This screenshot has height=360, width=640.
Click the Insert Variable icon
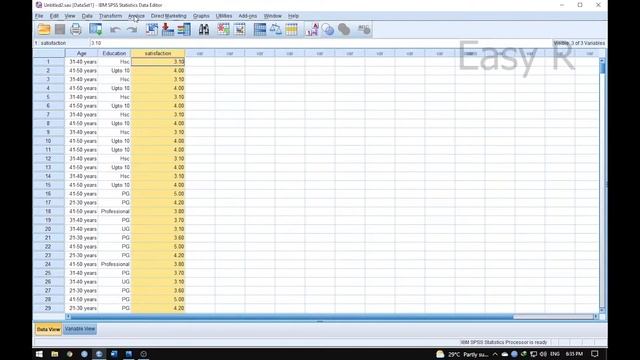[x=240, y=29]
